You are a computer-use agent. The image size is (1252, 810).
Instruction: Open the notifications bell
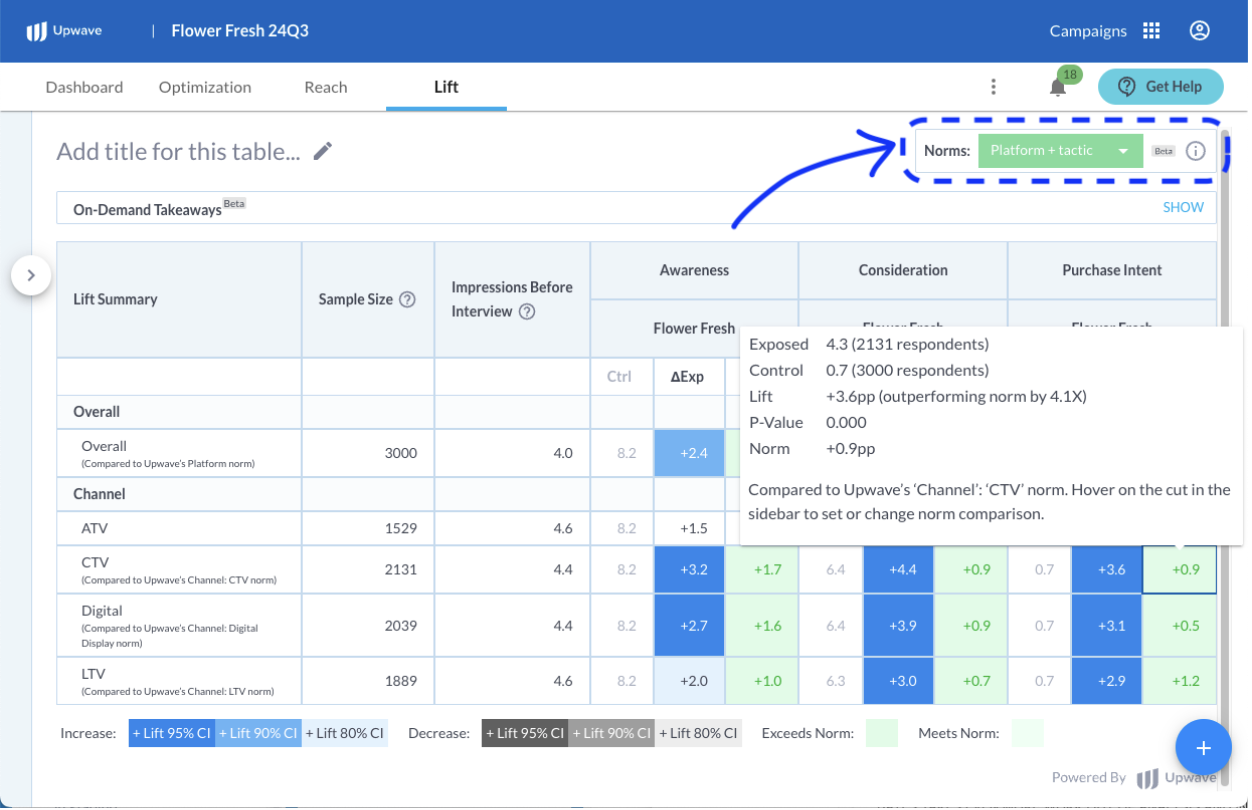click(1057, 88)
